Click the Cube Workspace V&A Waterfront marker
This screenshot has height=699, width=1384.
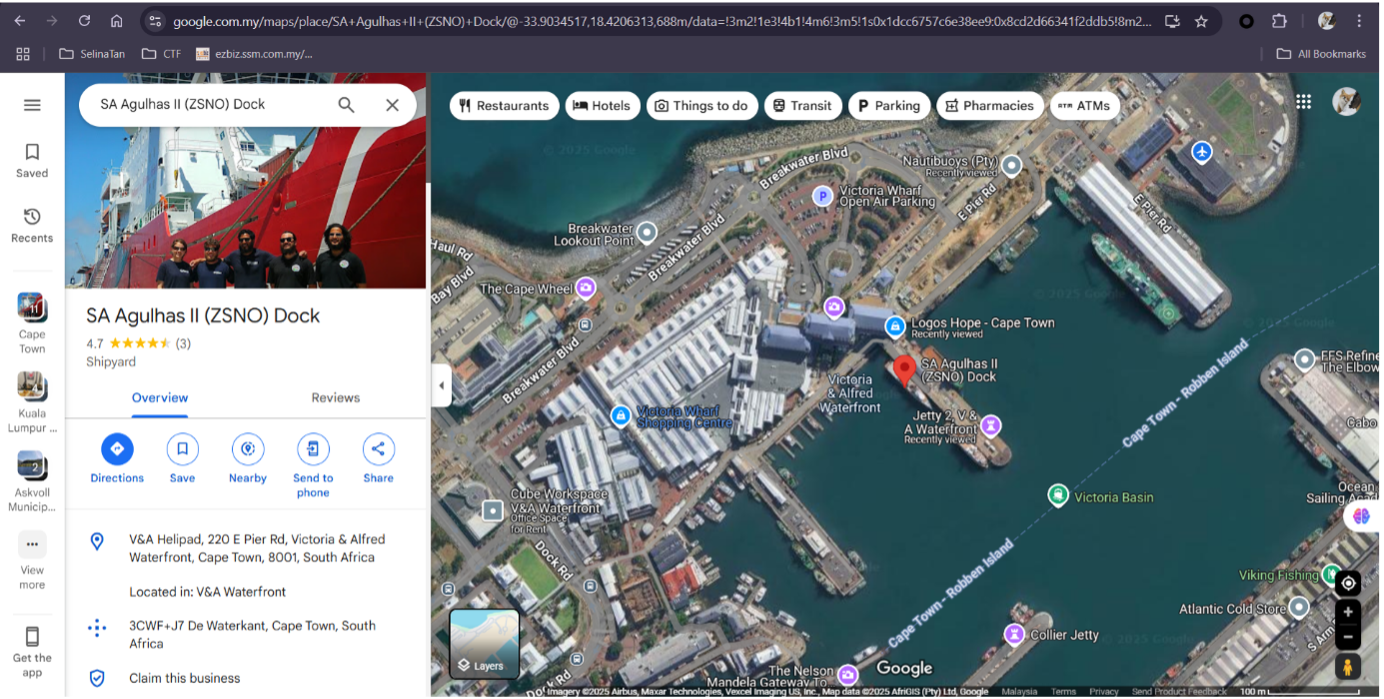point(492,511)
